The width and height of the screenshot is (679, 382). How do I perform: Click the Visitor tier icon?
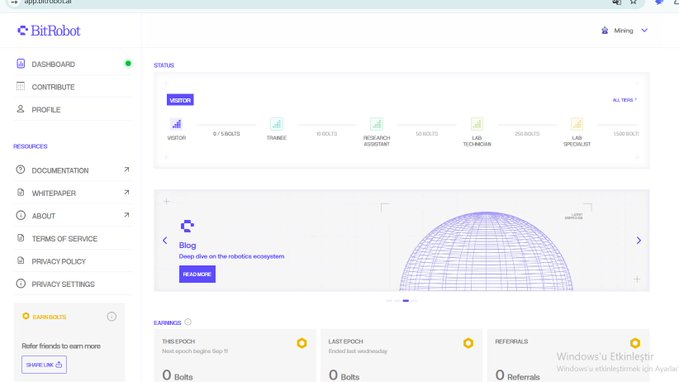click(176, 124)
